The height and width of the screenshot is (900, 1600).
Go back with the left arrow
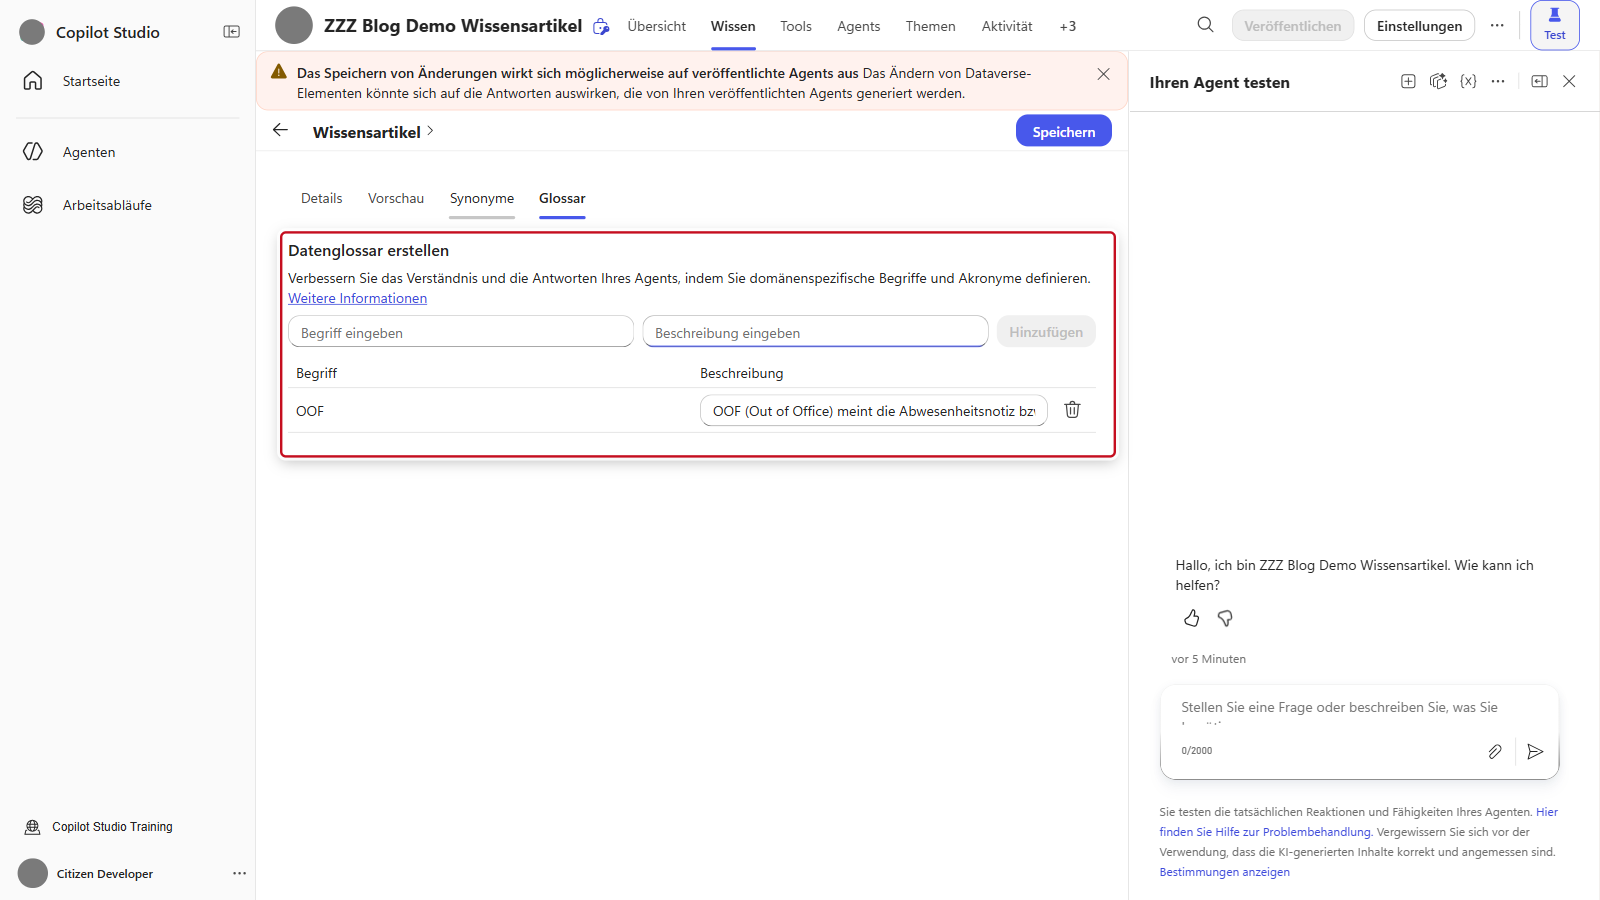(x=280, y=130)
